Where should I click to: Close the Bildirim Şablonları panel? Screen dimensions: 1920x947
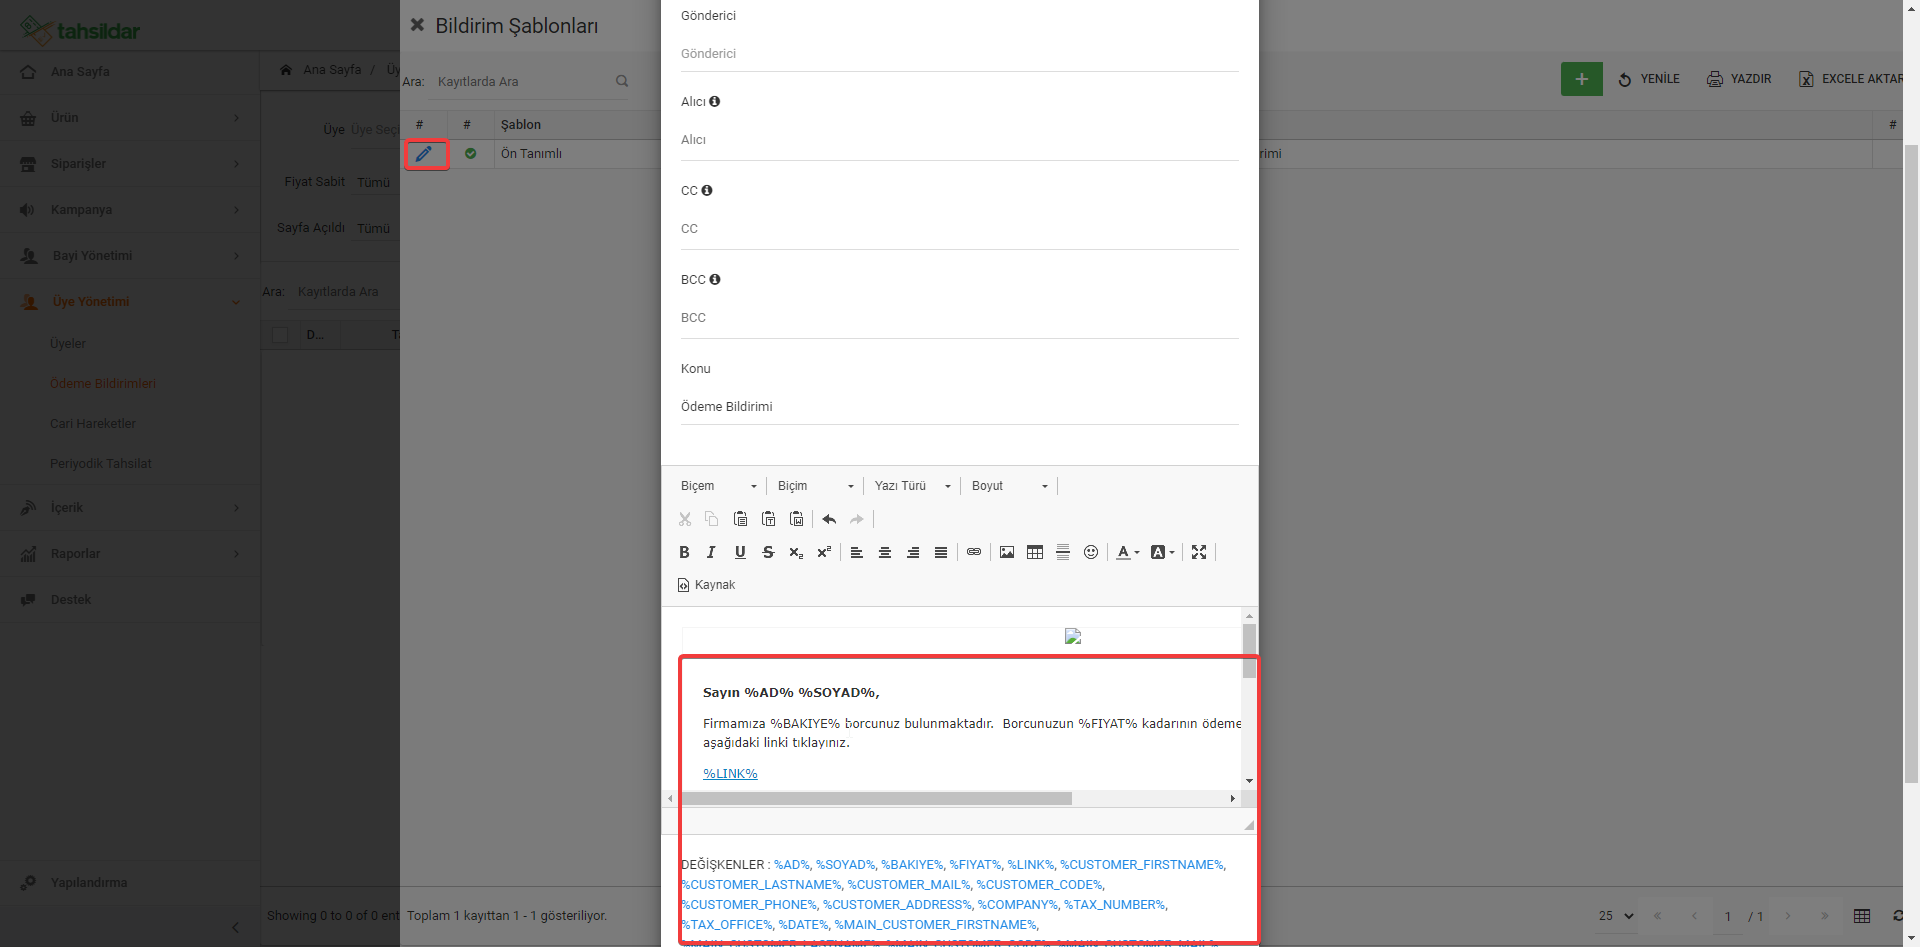click(417, 25)
